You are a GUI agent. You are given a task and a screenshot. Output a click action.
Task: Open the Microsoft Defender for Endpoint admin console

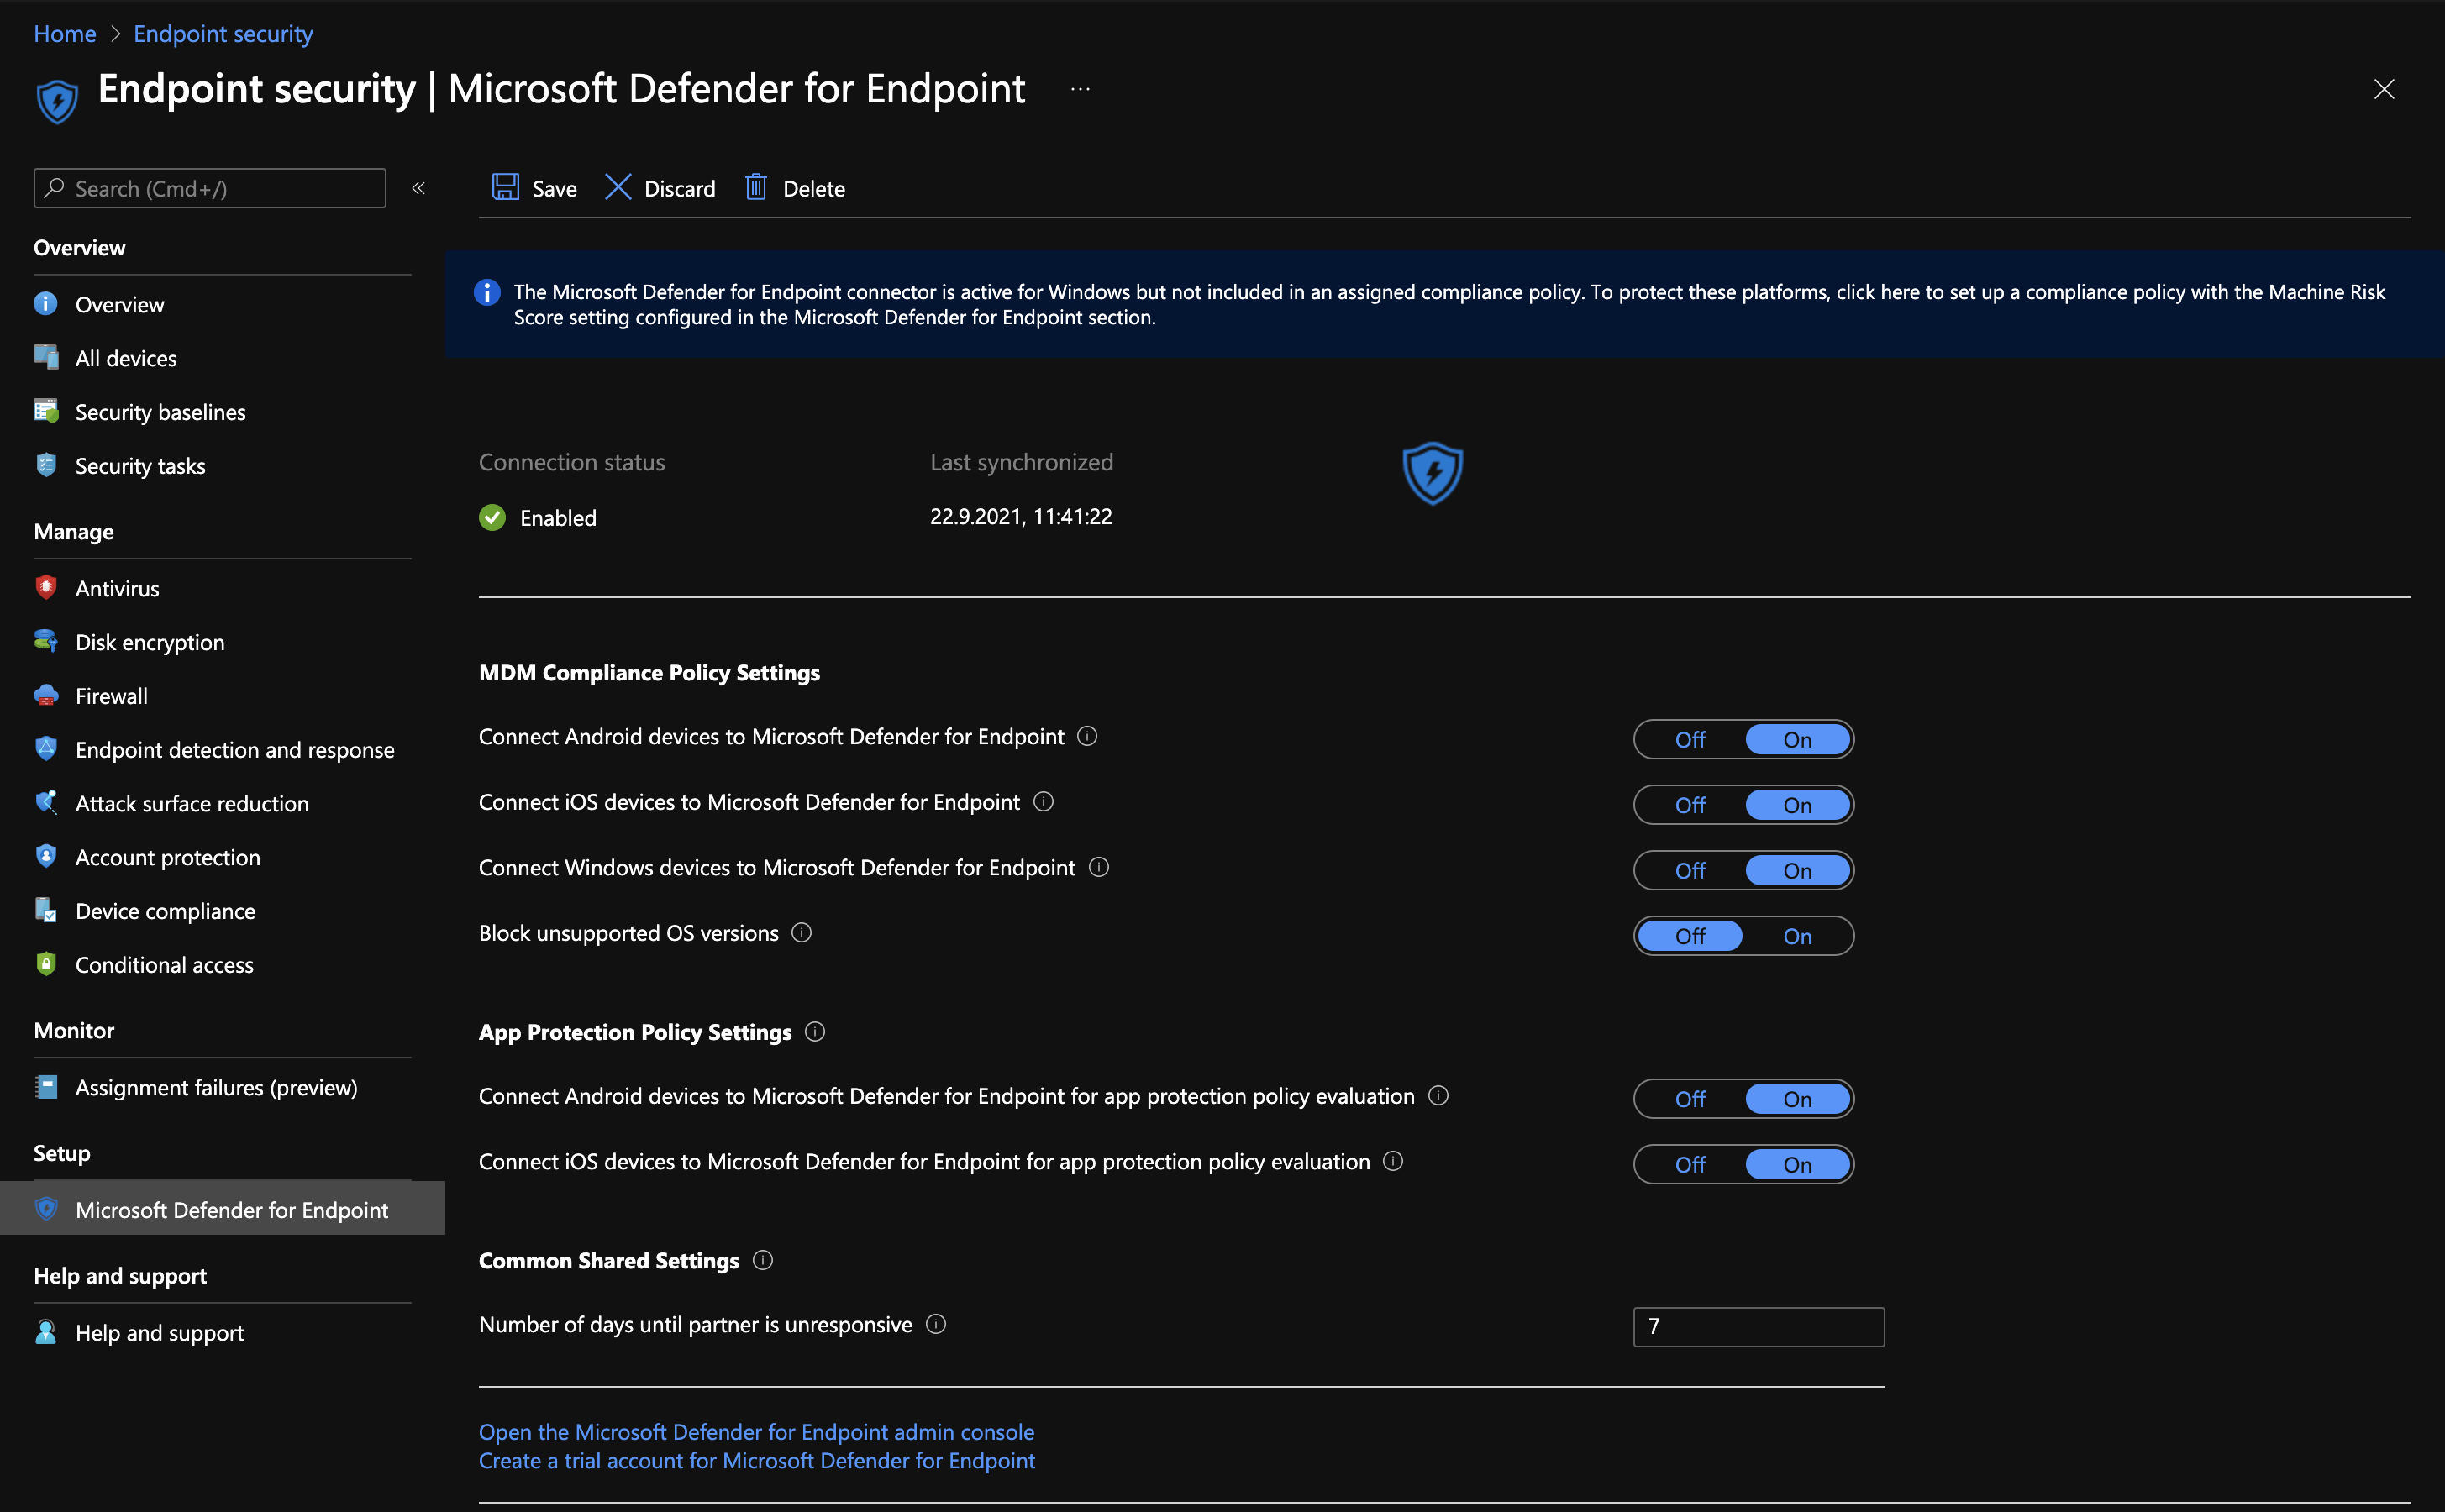click(x=756, y=1432)
